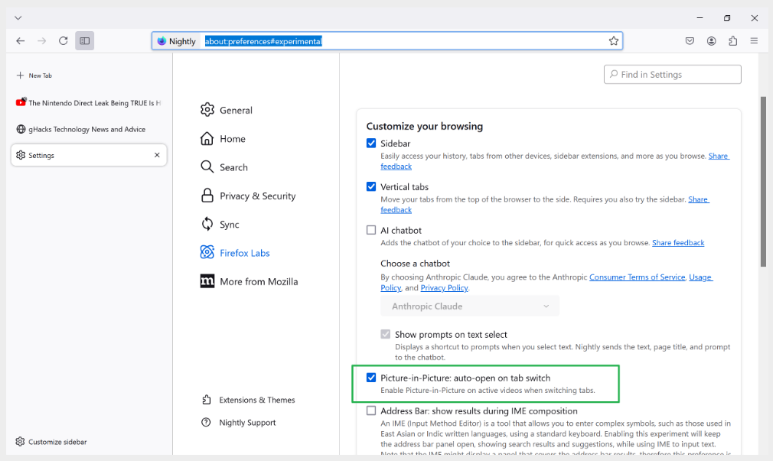
Task: Open the hamburger application menu
Action: (754, 41)
